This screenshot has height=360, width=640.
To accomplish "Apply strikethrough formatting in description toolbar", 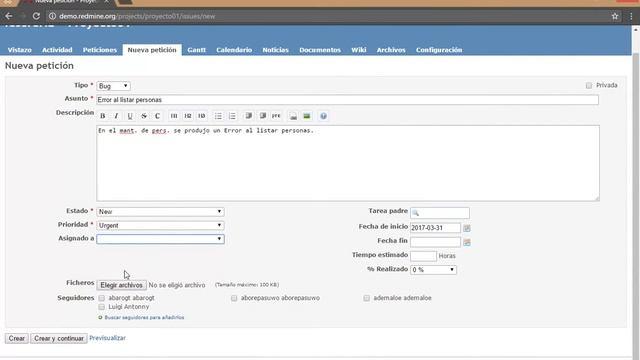I will [144, 116].
